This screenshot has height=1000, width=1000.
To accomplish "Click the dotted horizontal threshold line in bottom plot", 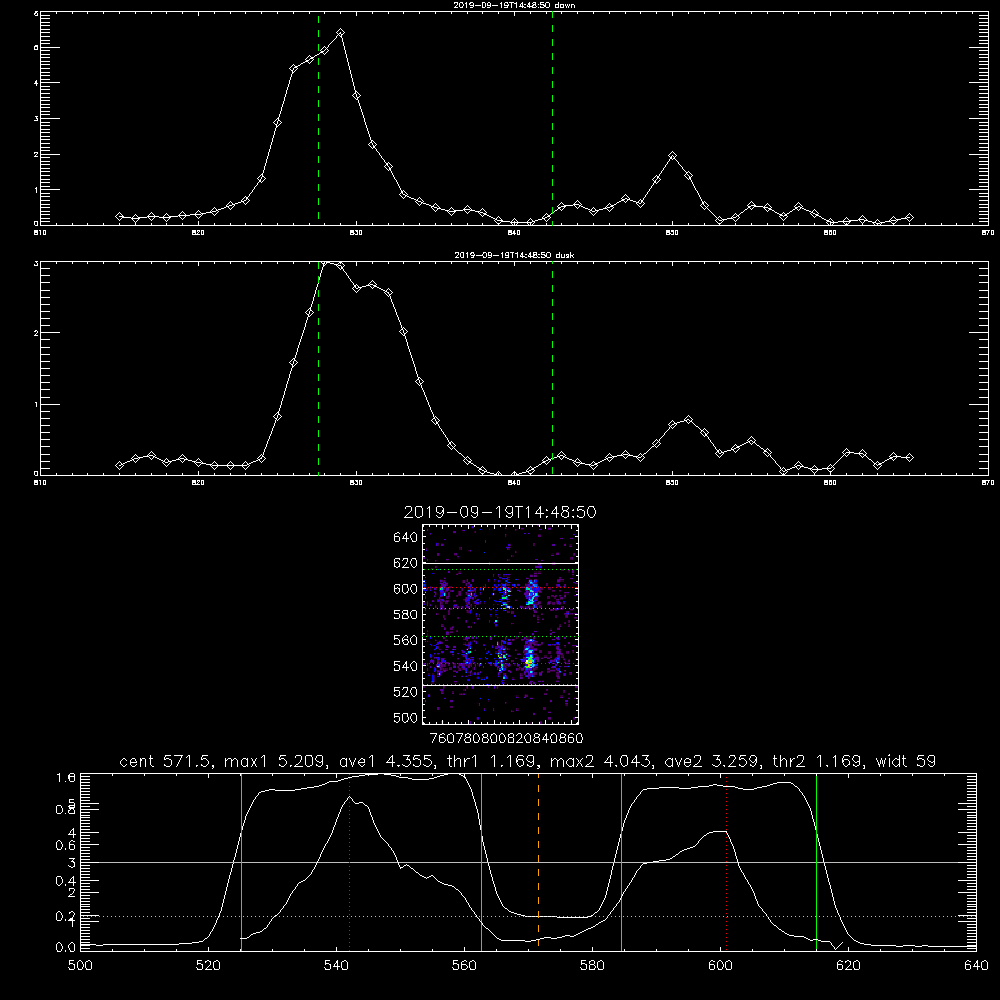I will 528,916.
